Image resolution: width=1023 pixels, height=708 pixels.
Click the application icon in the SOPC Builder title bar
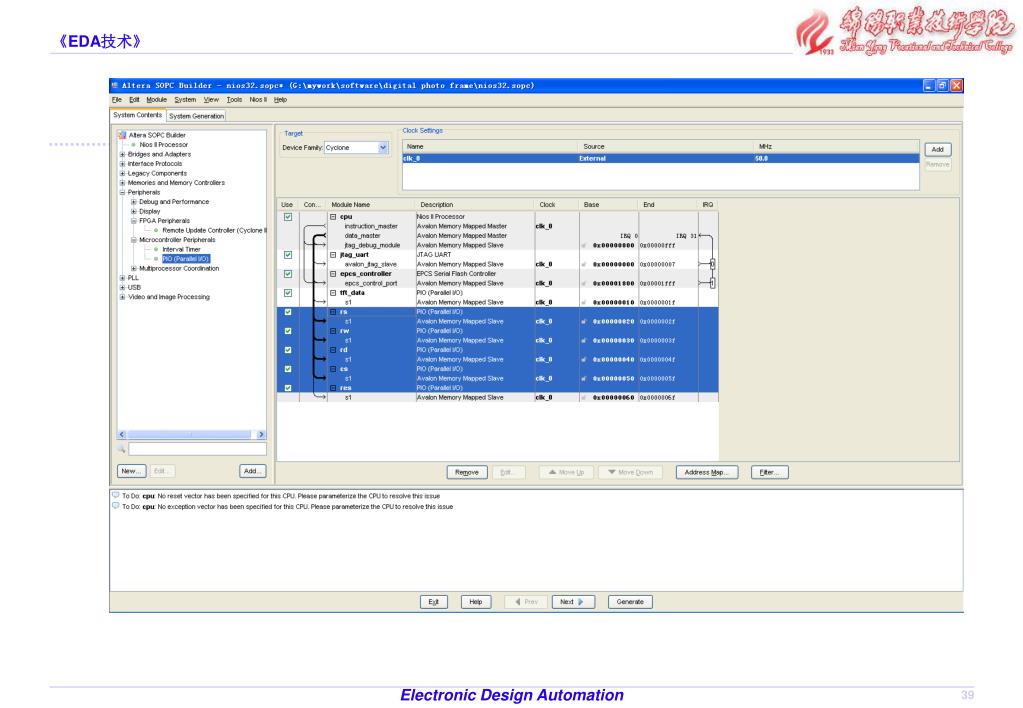115,85
